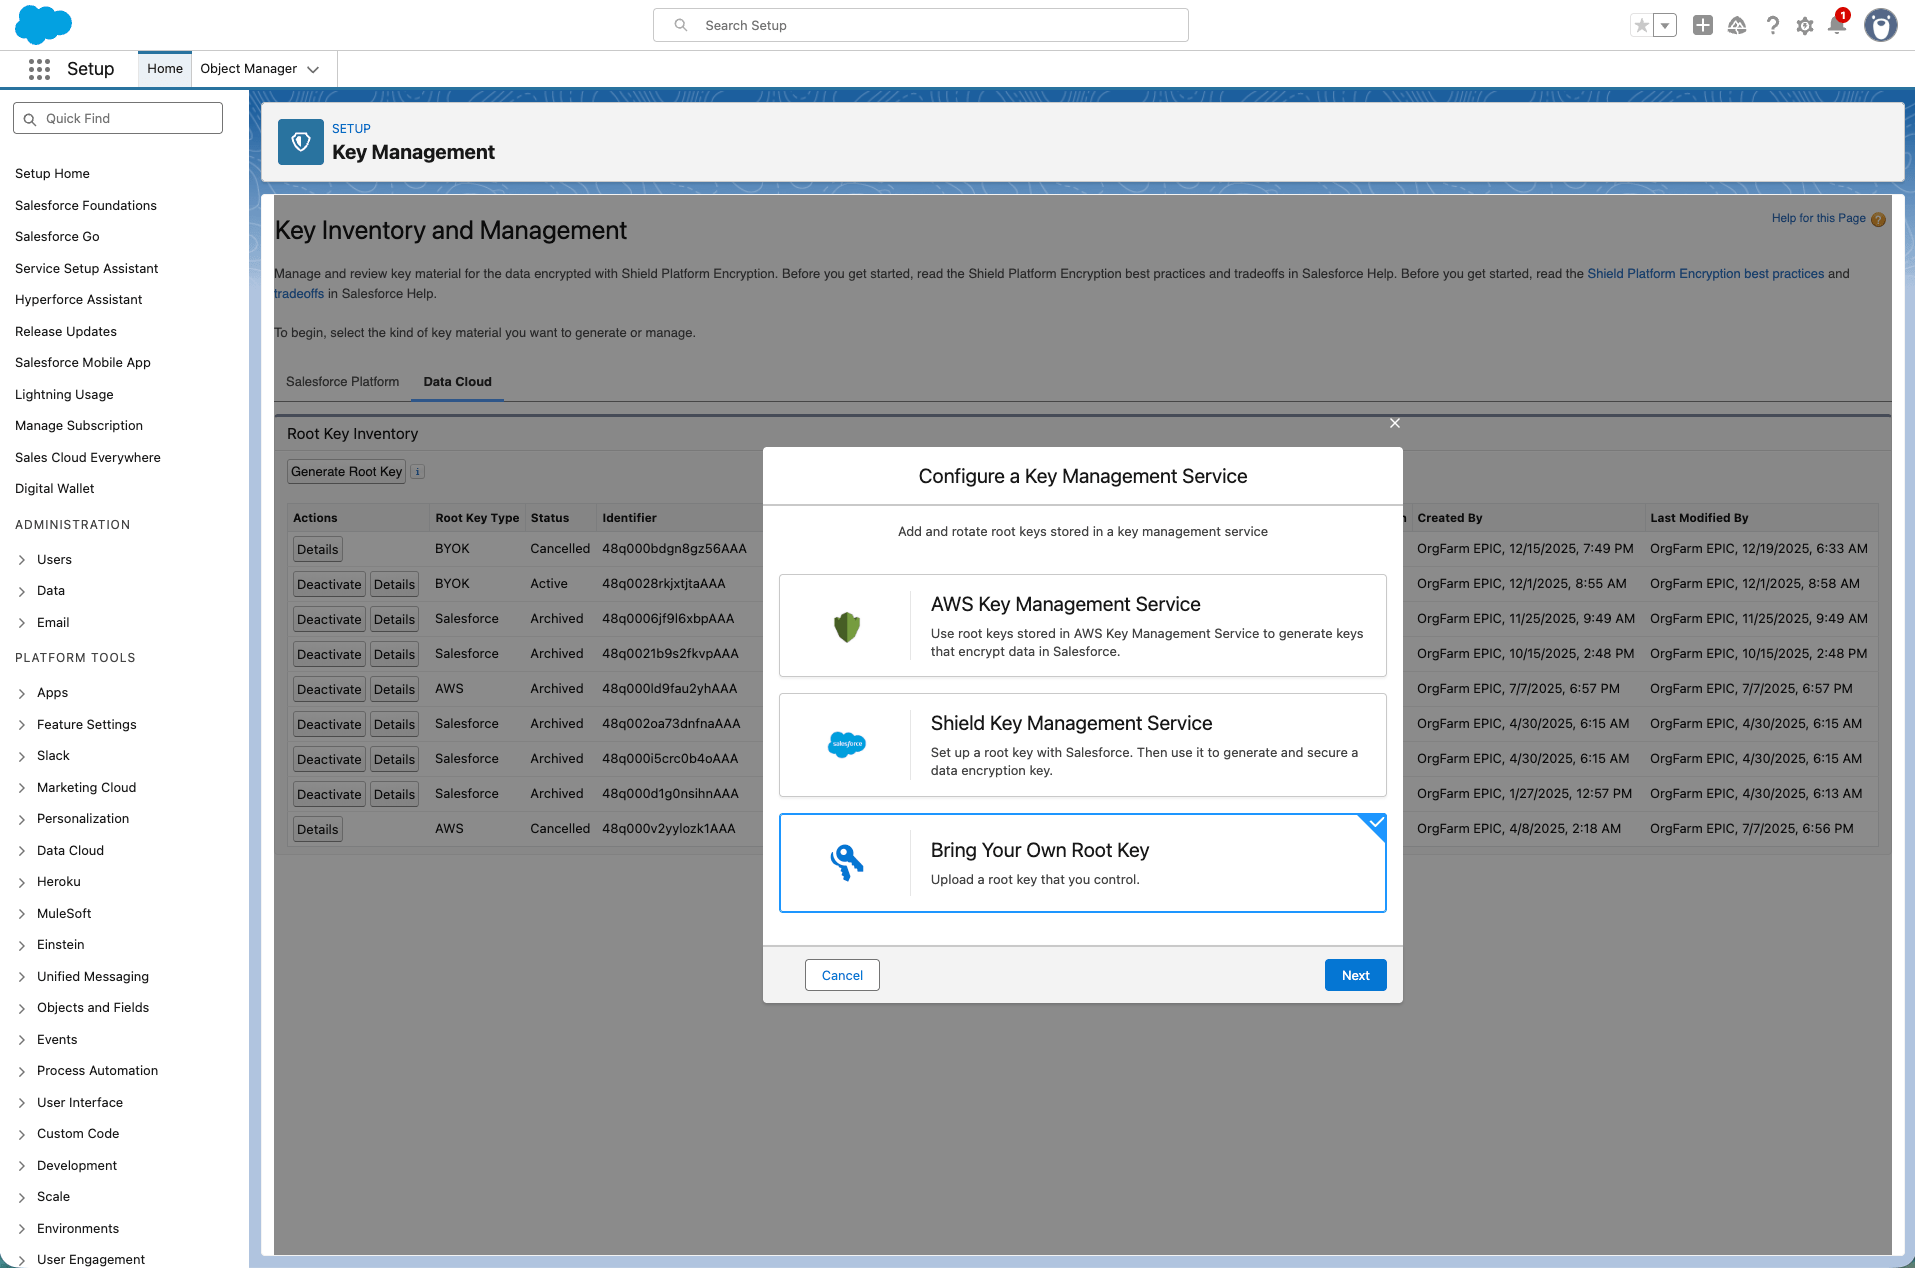Open the Object Manager dropdown arrow
The height and width of the screenshot is (1268, 1915).
click(313, 69)
